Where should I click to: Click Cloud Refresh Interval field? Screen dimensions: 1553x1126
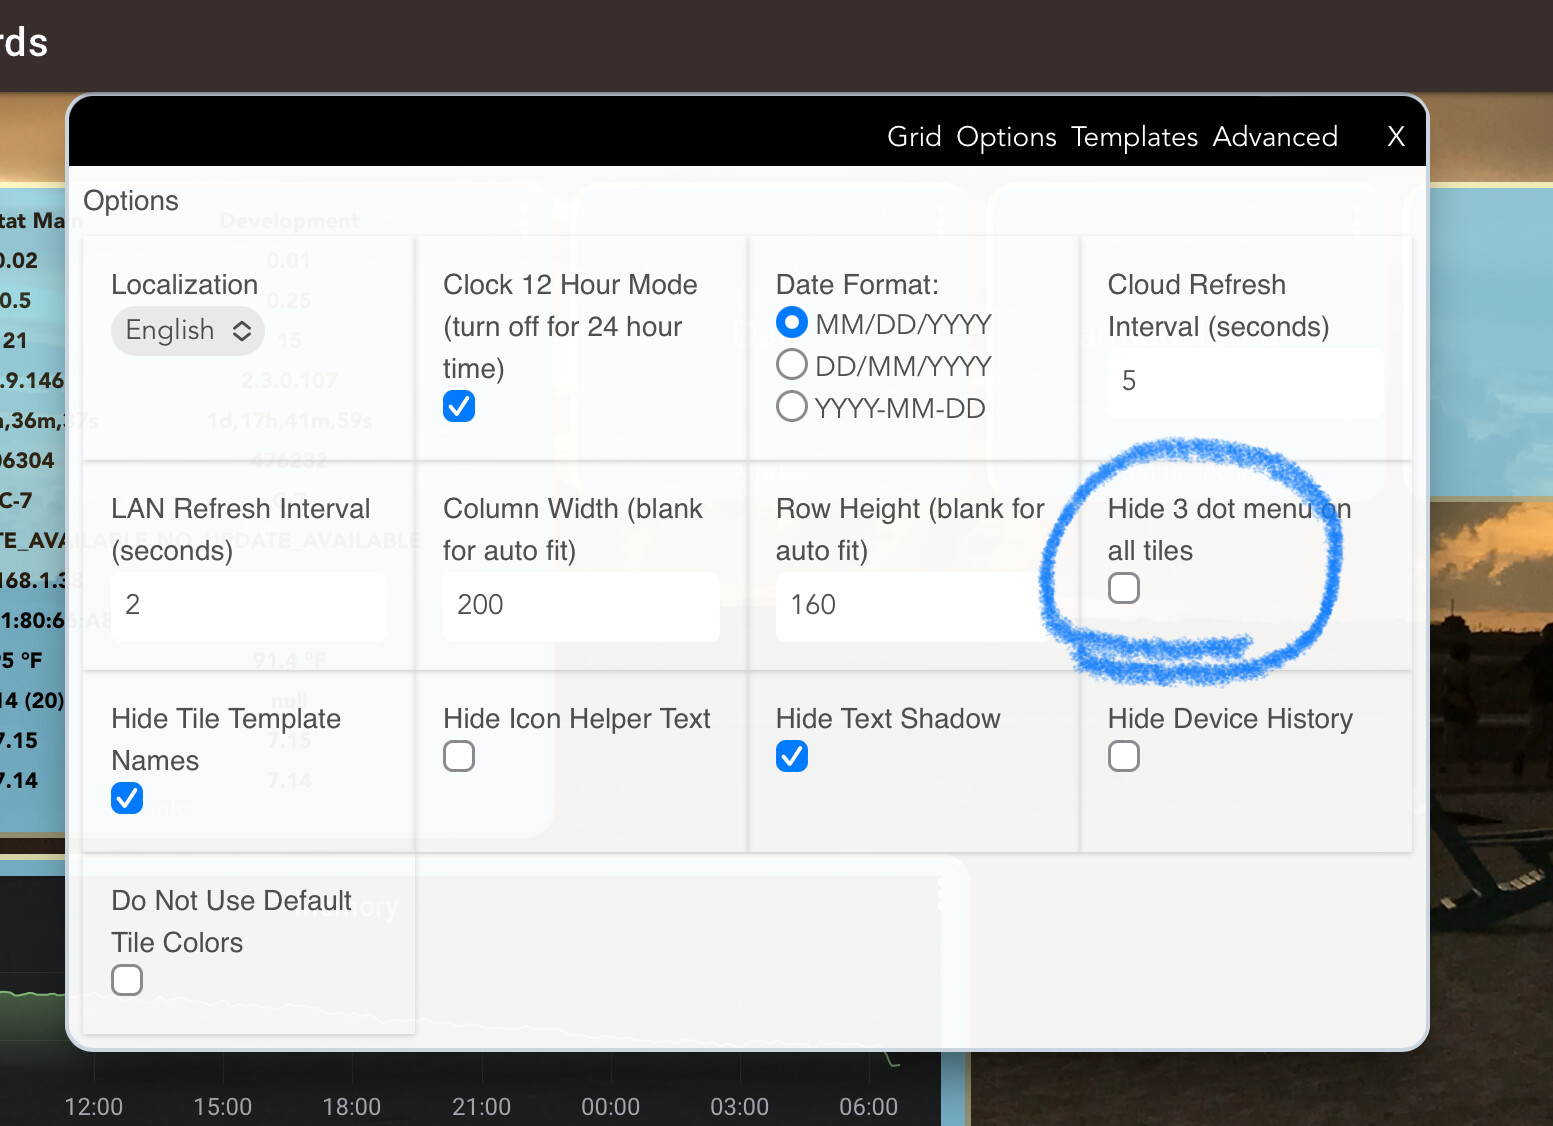1245,382
